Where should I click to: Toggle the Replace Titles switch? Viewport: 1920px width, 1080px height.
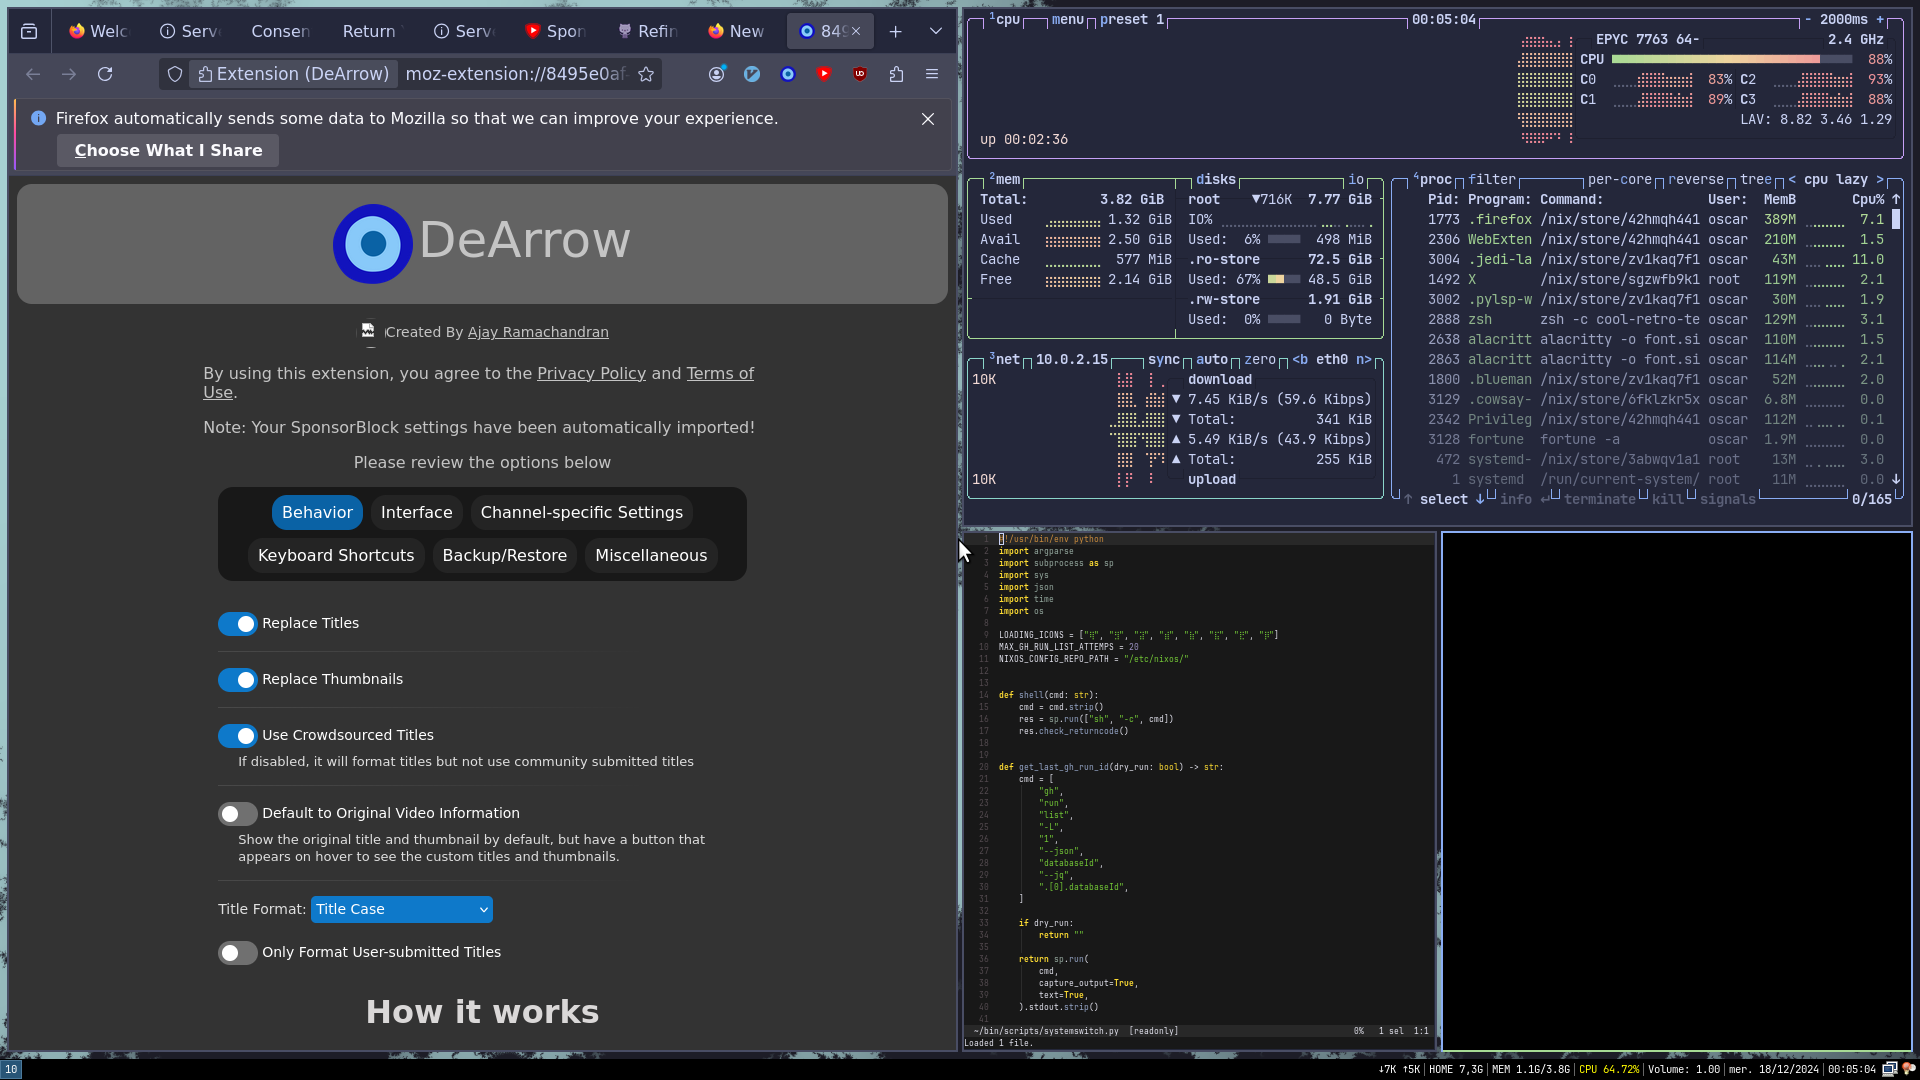pyautogui.click(x=238, y=624)
